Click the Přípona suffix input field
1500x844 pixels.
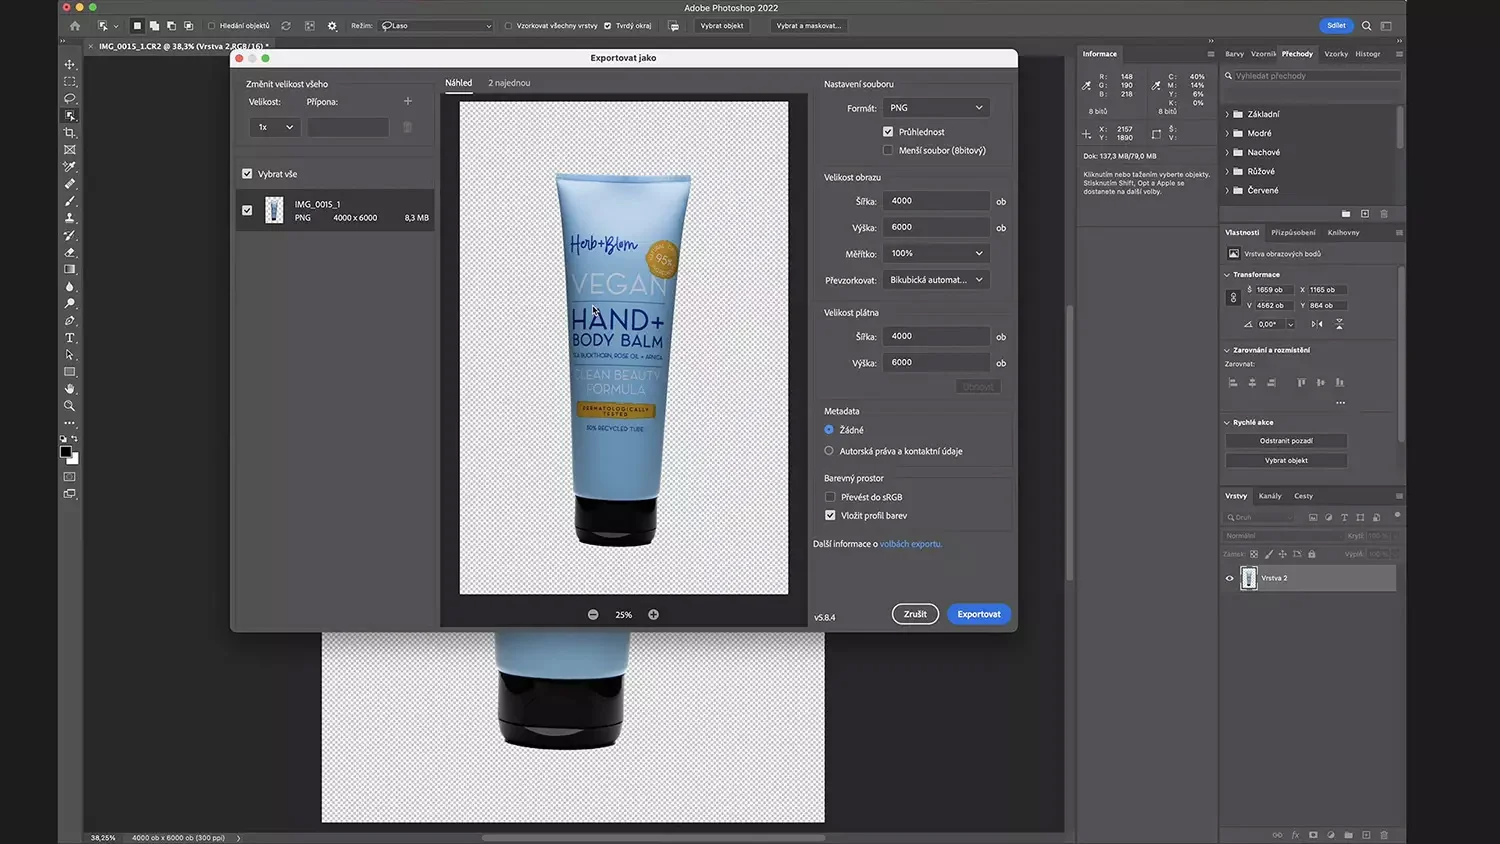[x=348, y=127]
